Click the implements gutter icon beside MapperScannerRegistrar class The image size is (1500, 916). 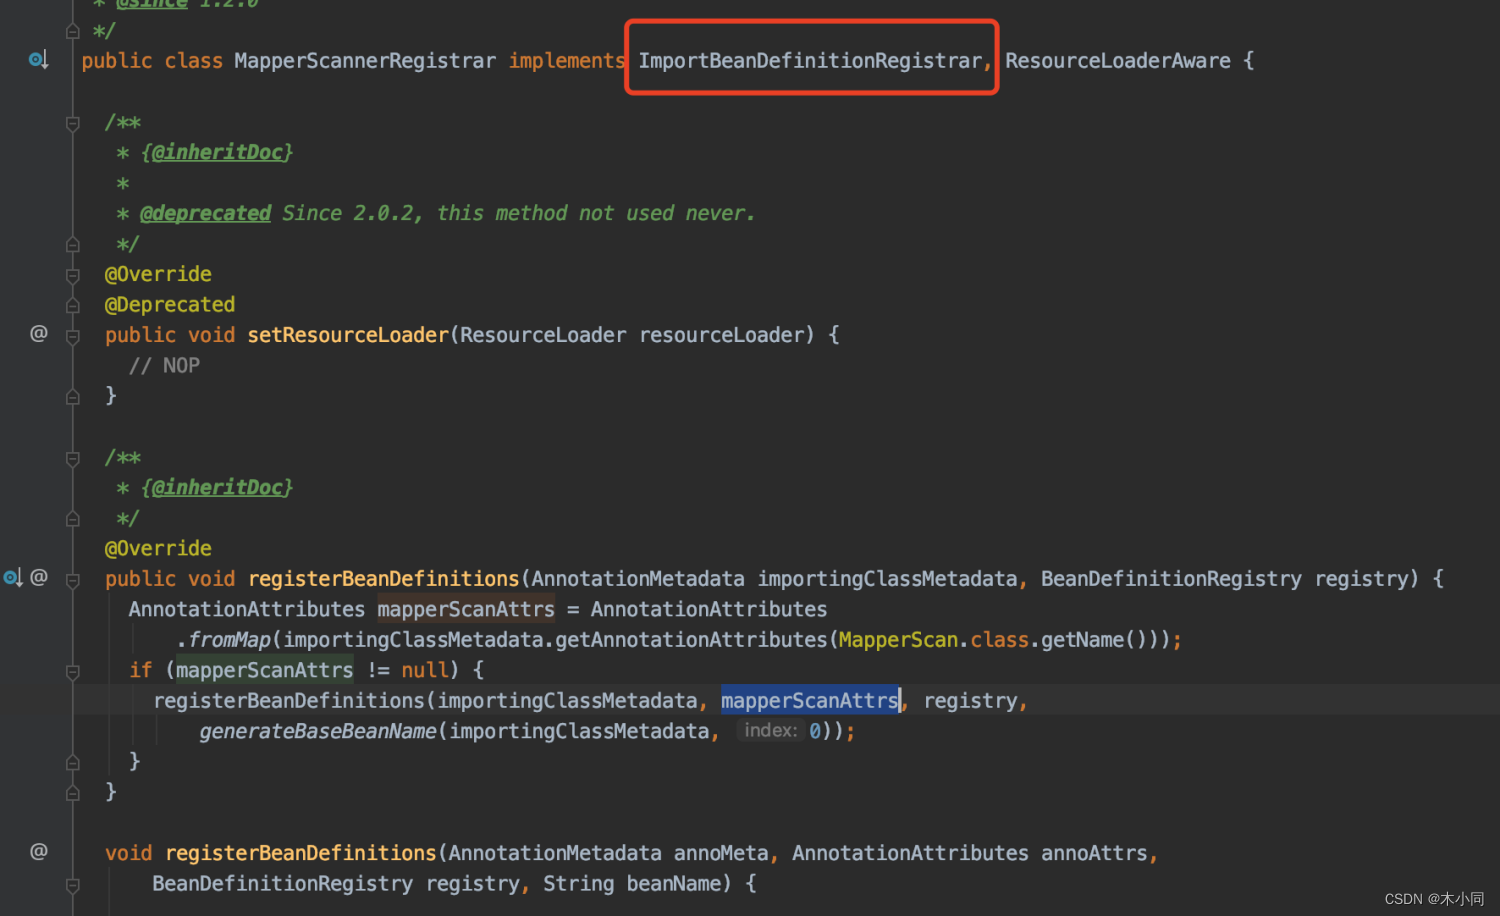(38, 61)
